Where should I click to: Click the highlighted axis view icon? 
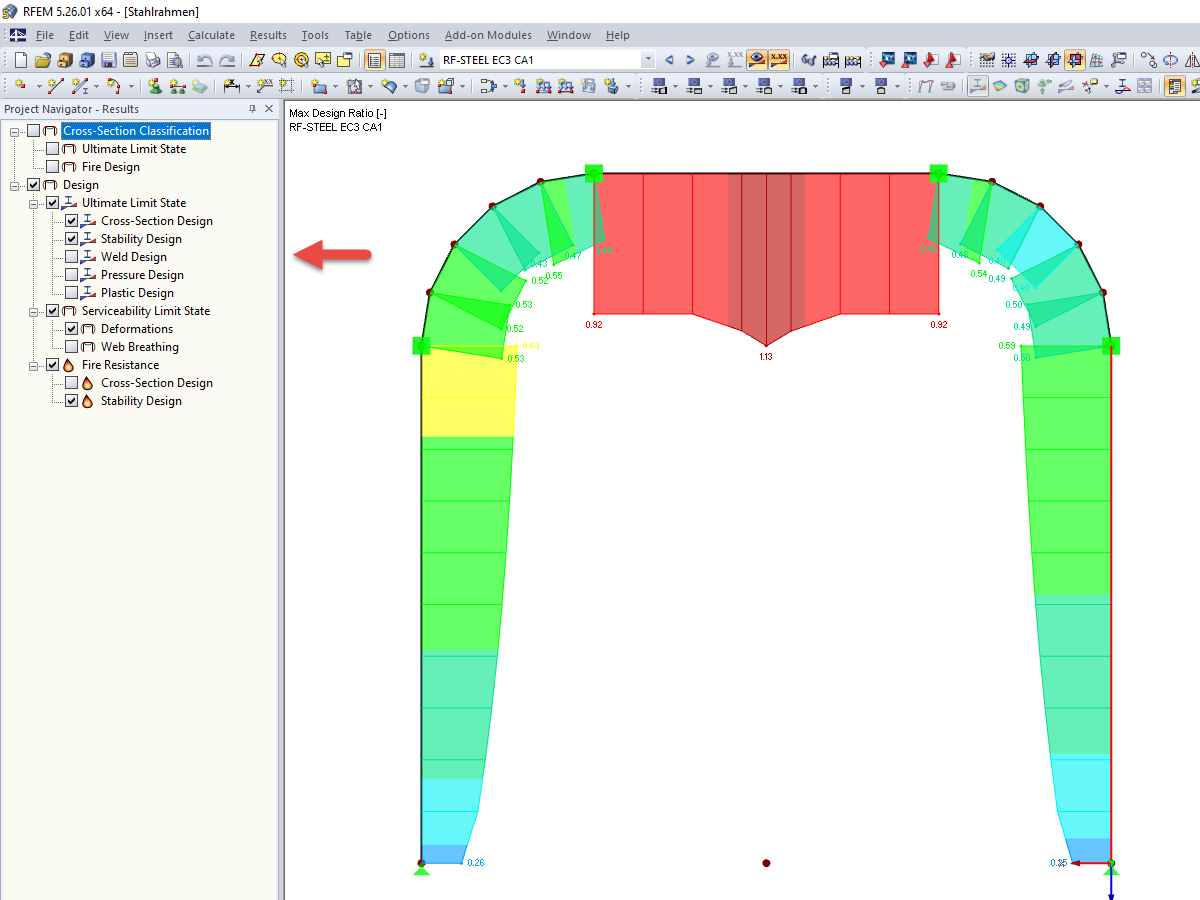1076,60
